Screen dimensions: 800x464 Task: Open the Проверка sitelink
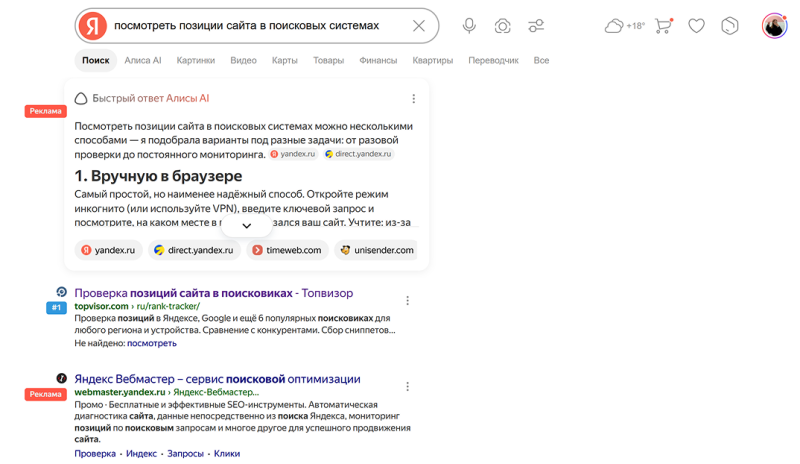pos(95,453)
